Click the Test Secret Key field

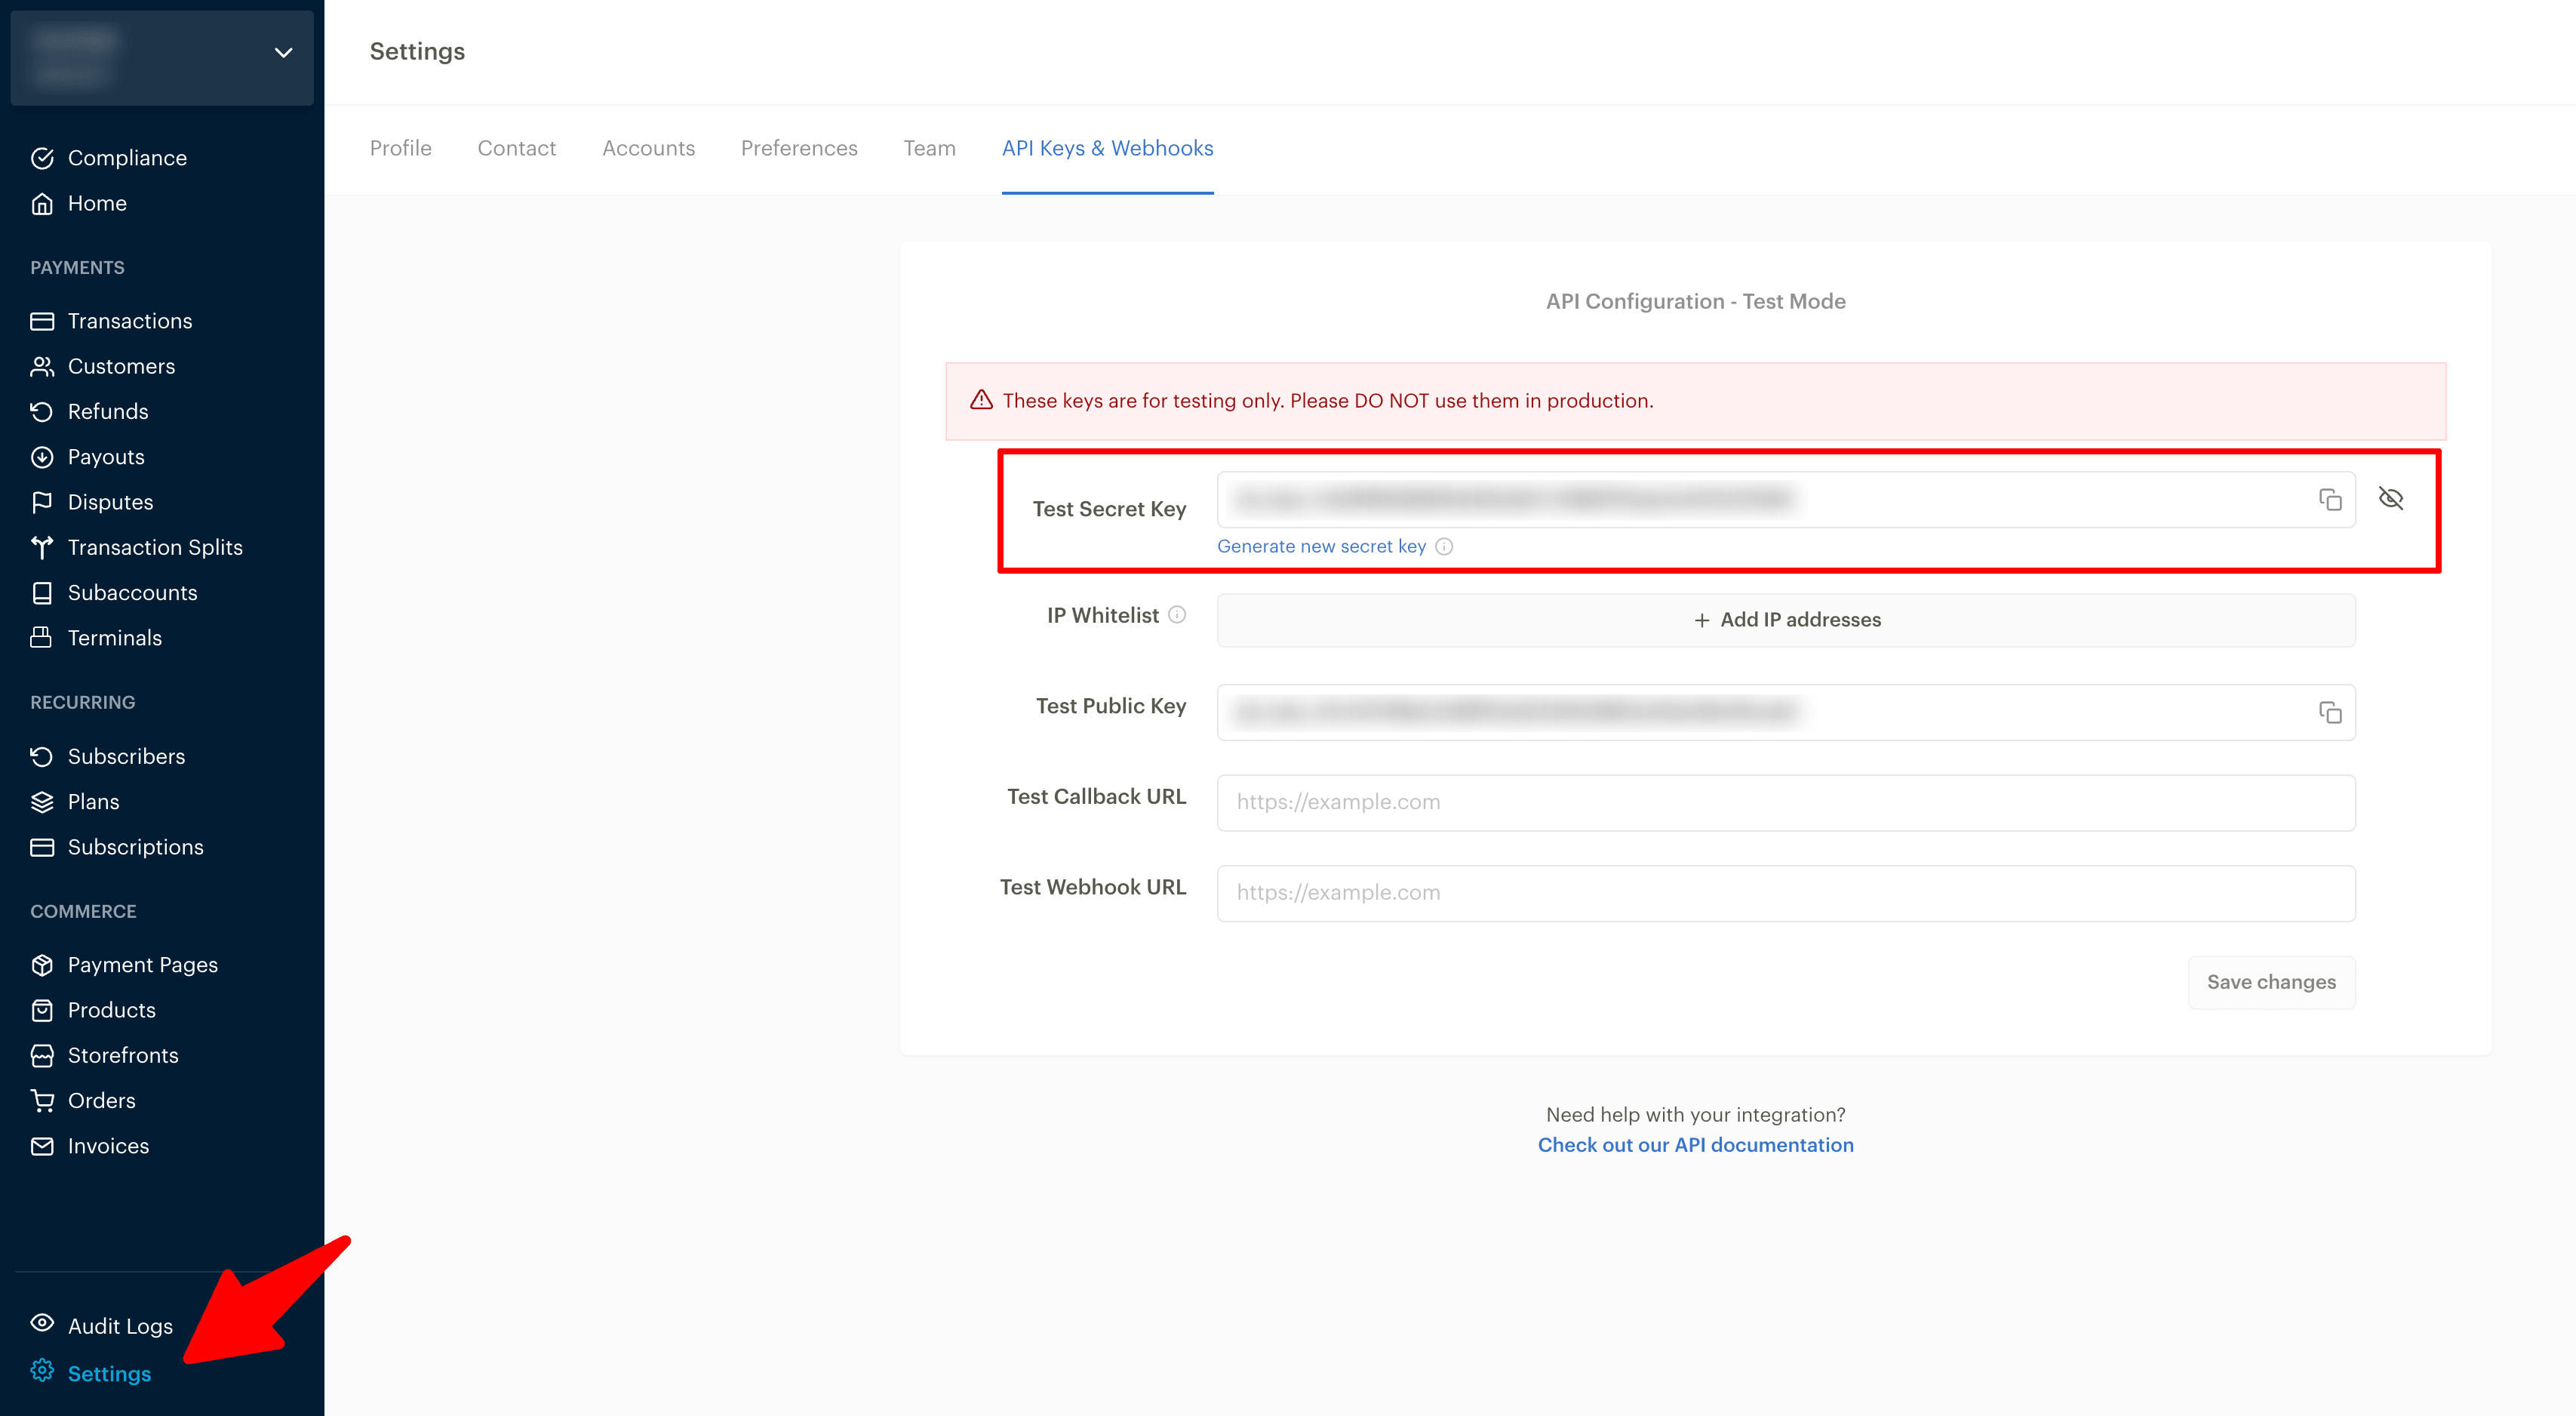tap(1786, 500)
